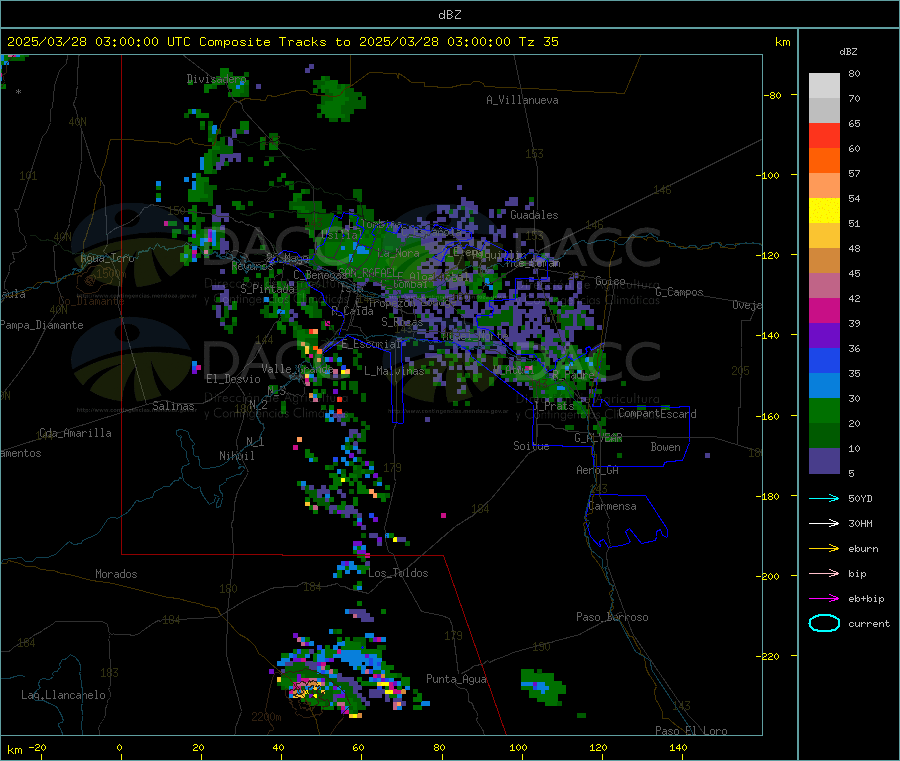Pick the light orange swatch between 57 and 54
900x761 pixels.
824,186
